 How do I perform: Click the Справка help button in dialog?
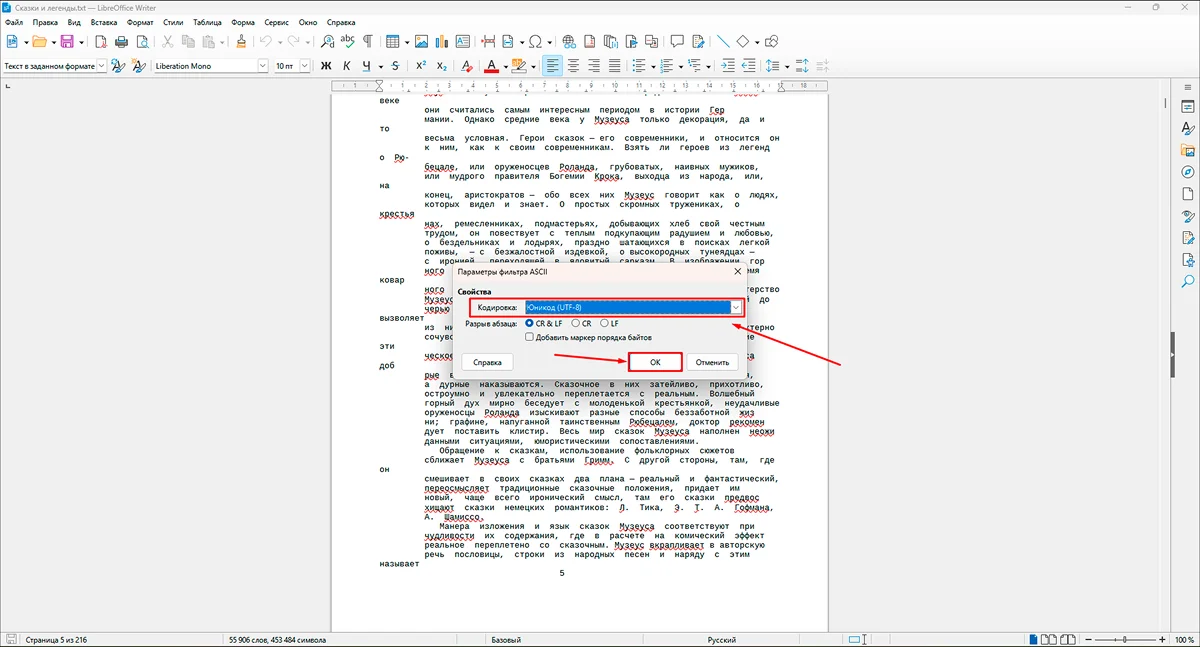[487, 362]
